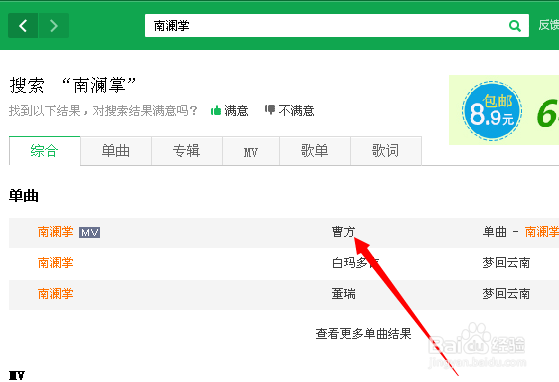Screen dimensions: 559x382
Task: Open song 南澜掌 by 董瑞
Action: point(56,294)
